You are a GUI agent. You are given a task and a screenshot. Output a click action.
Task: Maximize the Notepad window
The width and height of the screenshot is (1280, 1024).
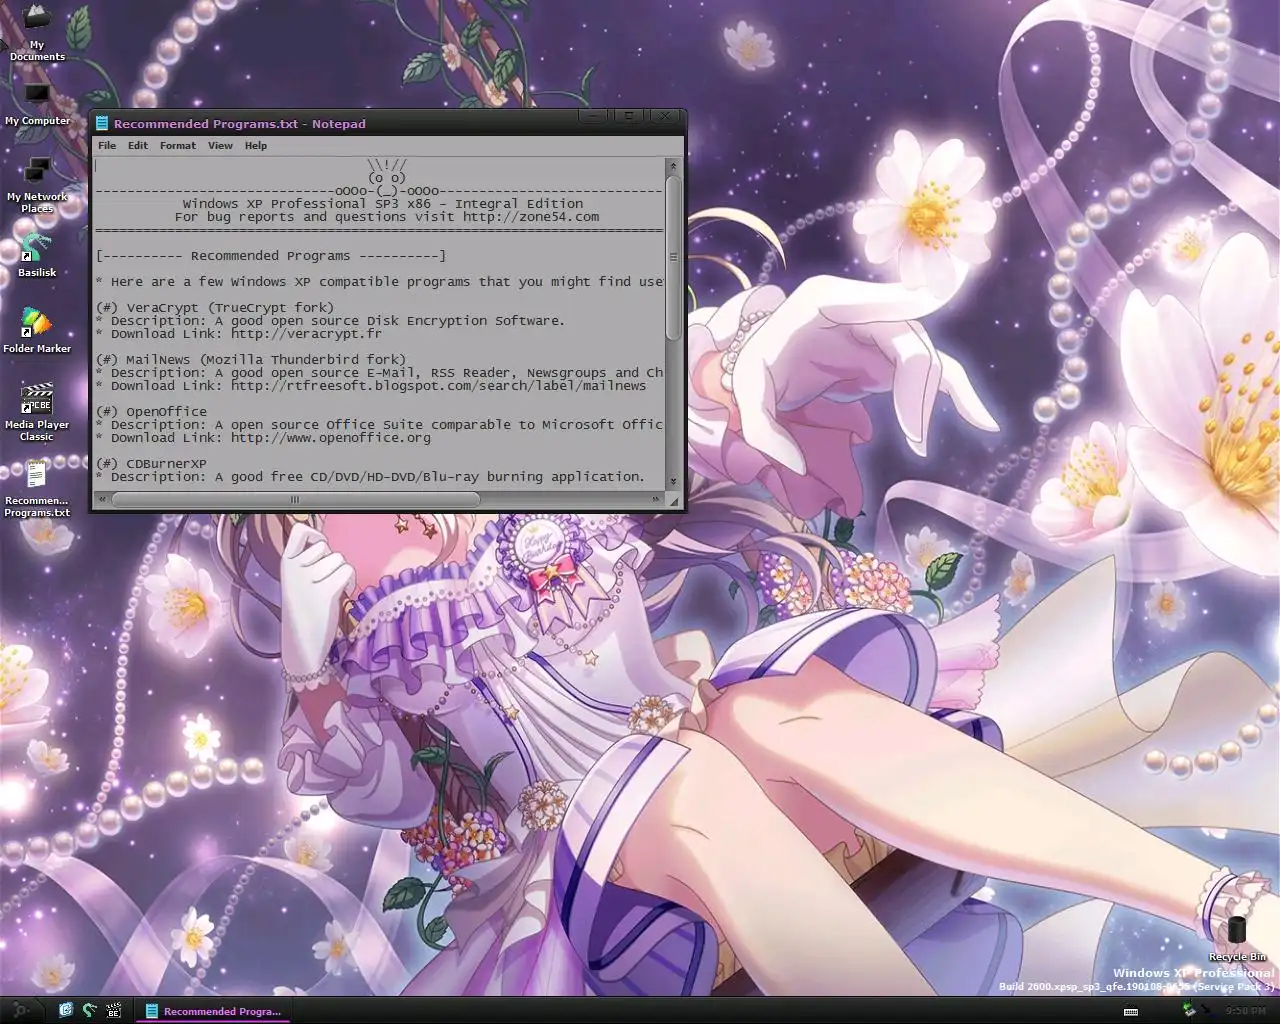click(x=629, y=116)
